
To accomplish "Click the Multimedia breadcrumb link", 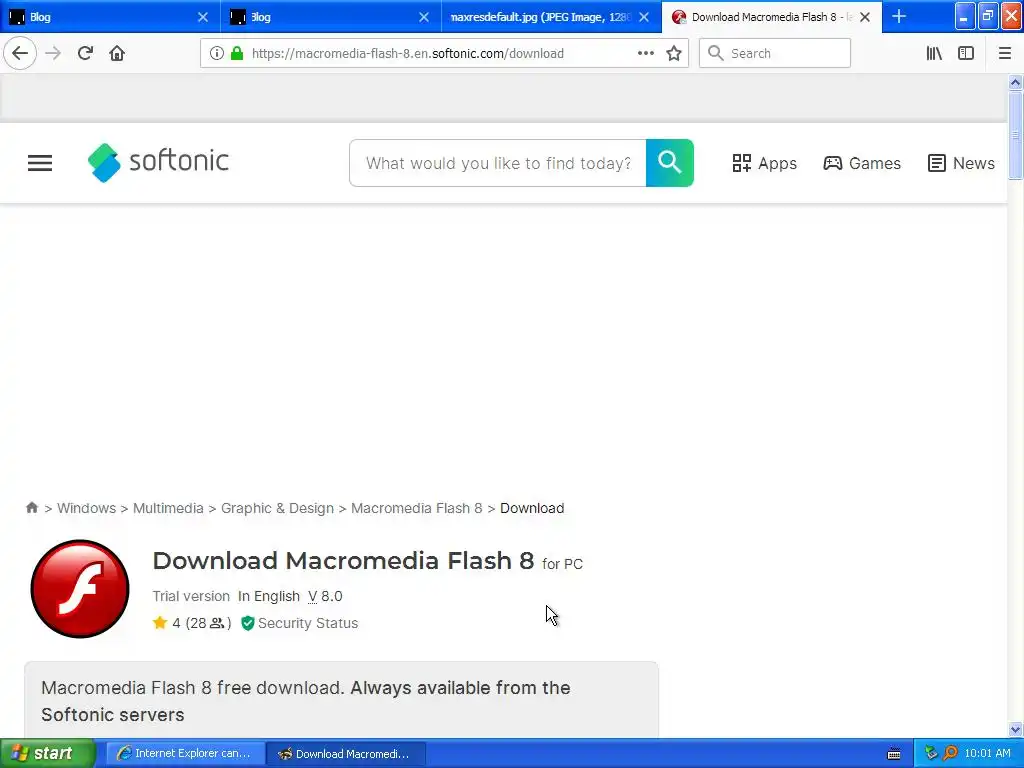I will click(168, 508).
